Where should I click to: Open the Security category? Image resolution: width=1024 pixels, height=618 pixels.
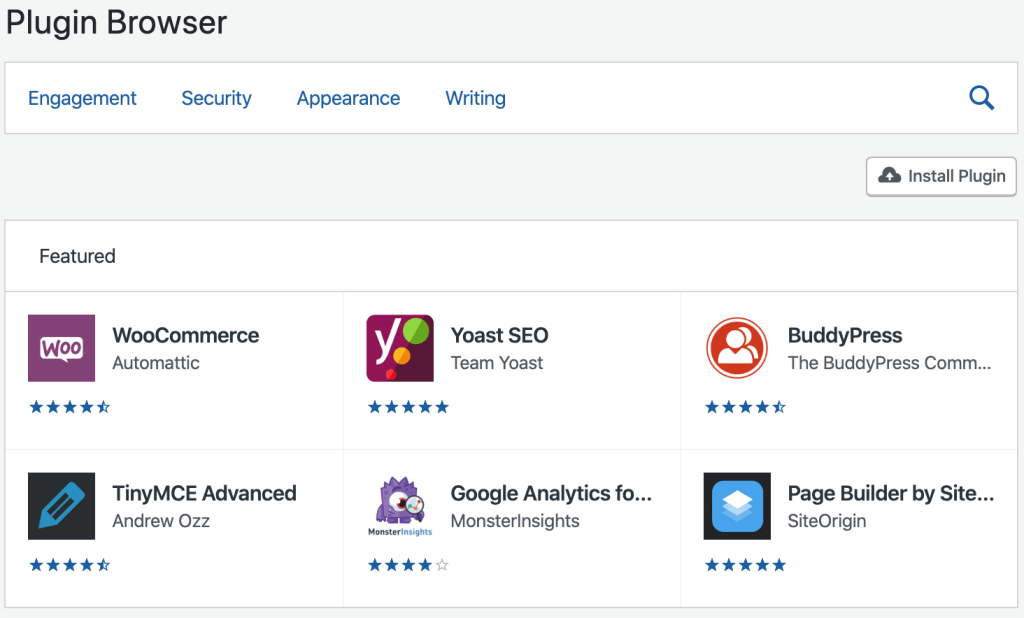[x=216, y=98]
